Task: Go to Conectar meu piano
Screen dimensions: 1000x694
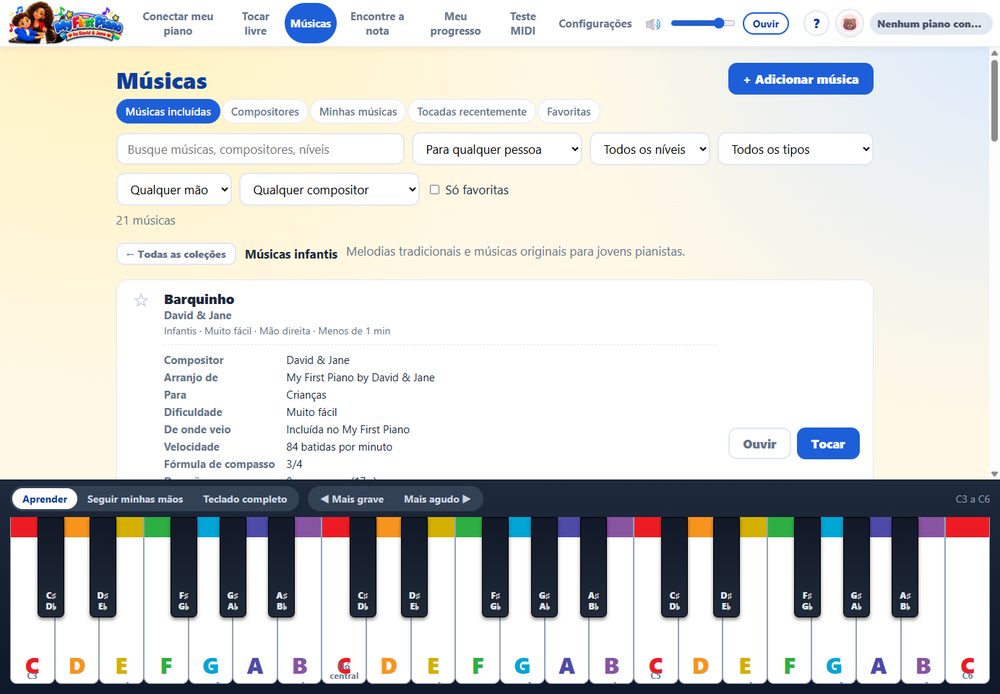Action: click(x=178, y=24)
